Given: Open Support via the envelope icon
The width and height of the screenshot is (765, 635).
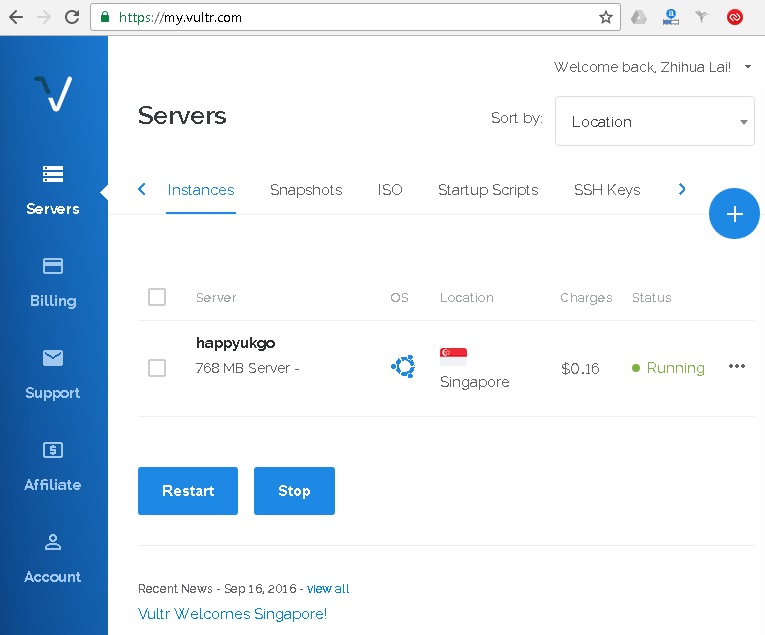Looking at the screenshot, I should click(x=53, y=358).
